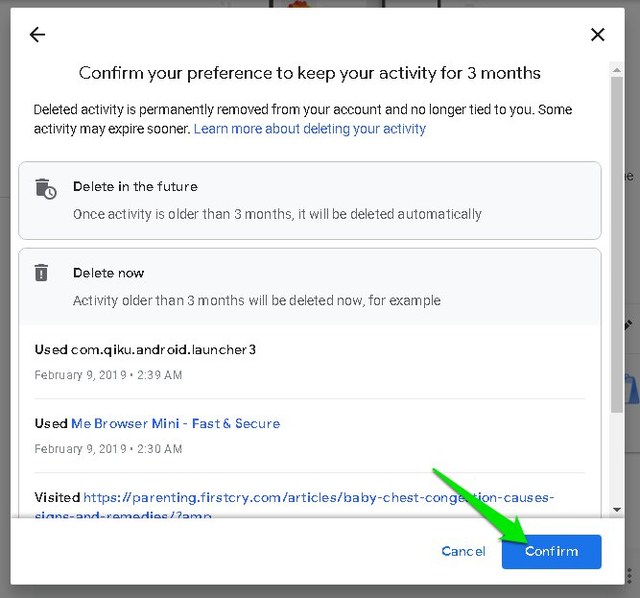640x598 pixels.
Task: Select the Delete in the future heading
Action: pos(135,187)
